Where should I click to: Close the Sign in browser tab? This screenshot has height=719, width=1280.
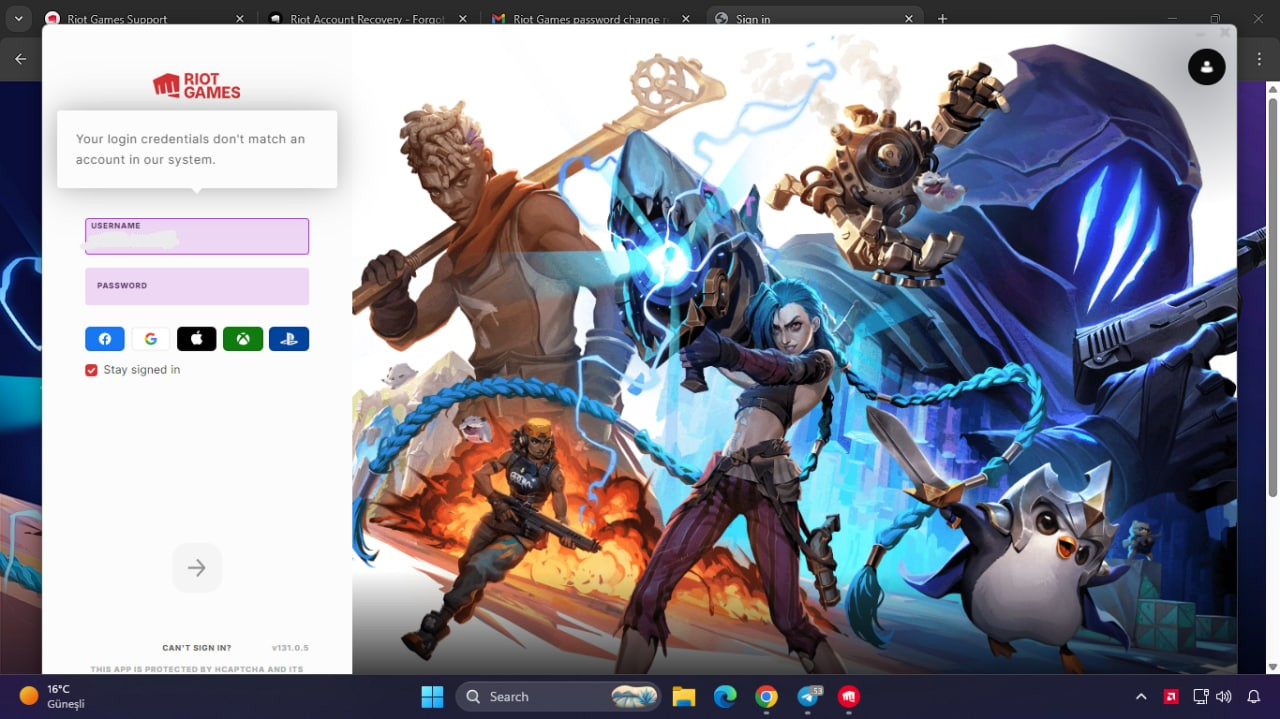[909, 19]
